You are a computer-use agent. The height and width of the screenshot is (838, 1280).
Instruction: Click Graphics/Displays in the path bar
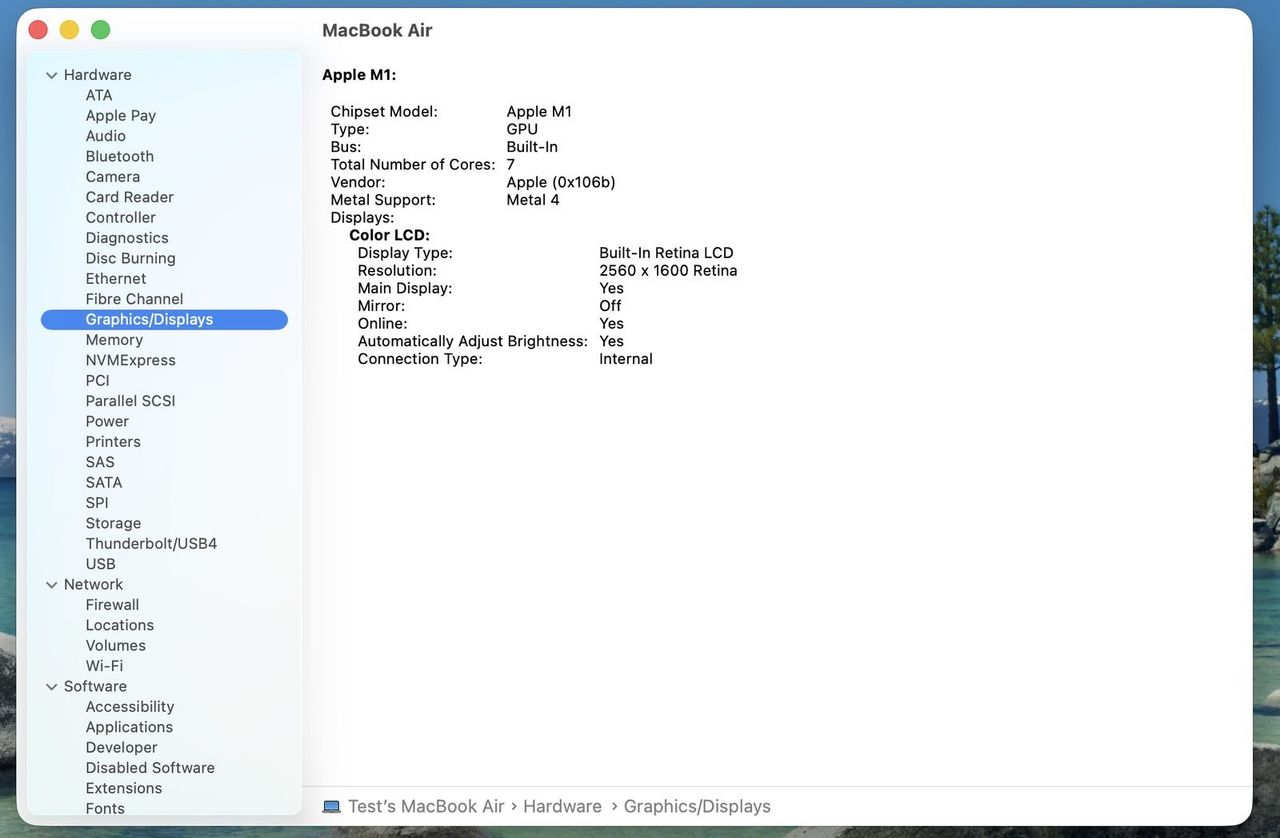click(x=697, y=806)
